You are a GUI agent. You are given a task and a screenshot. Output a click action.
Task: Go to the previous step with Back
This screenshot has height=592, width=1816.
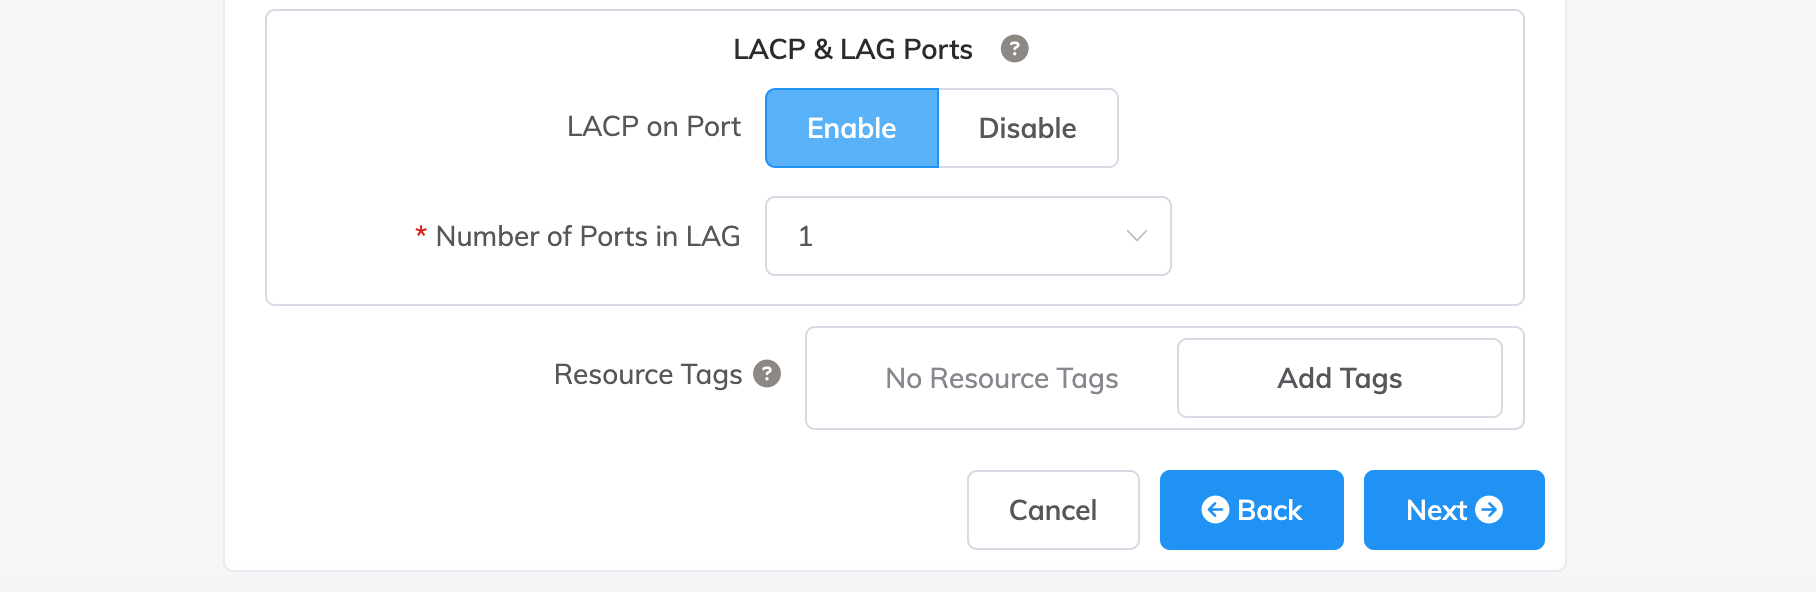tap(1252, 510)
